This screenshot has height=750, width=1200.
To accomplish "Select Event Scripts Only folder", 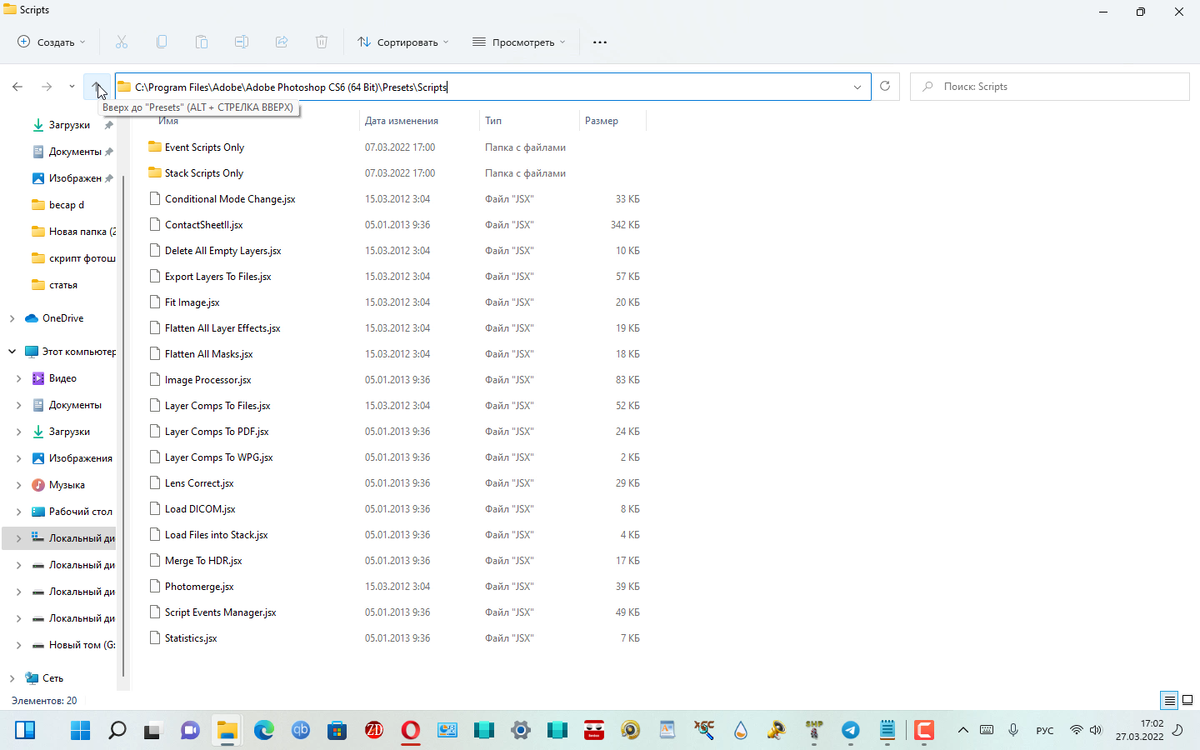I will 204,147.
